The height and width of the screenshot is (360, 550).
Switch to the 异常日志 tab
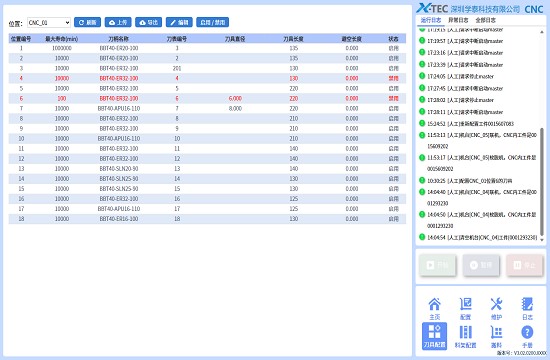click(x=458, y=20)
